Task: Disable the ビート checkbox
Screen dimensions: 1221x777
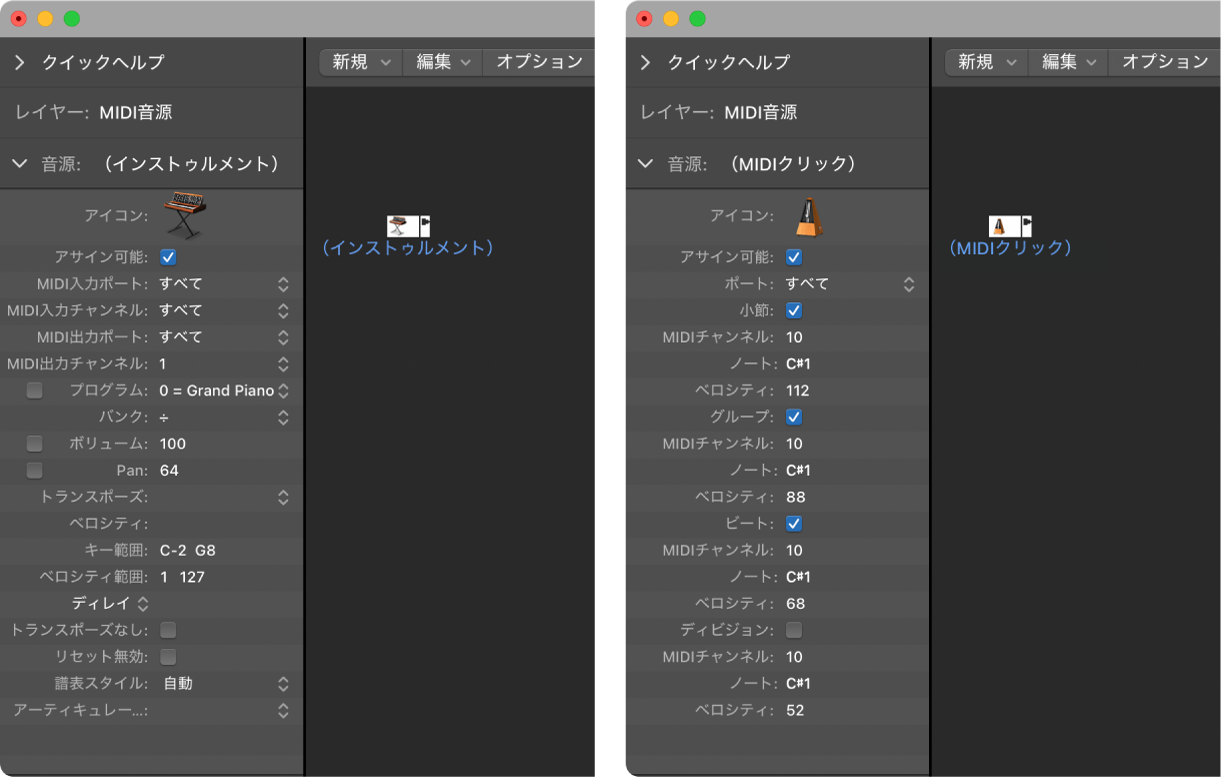Action: [795, 523]
